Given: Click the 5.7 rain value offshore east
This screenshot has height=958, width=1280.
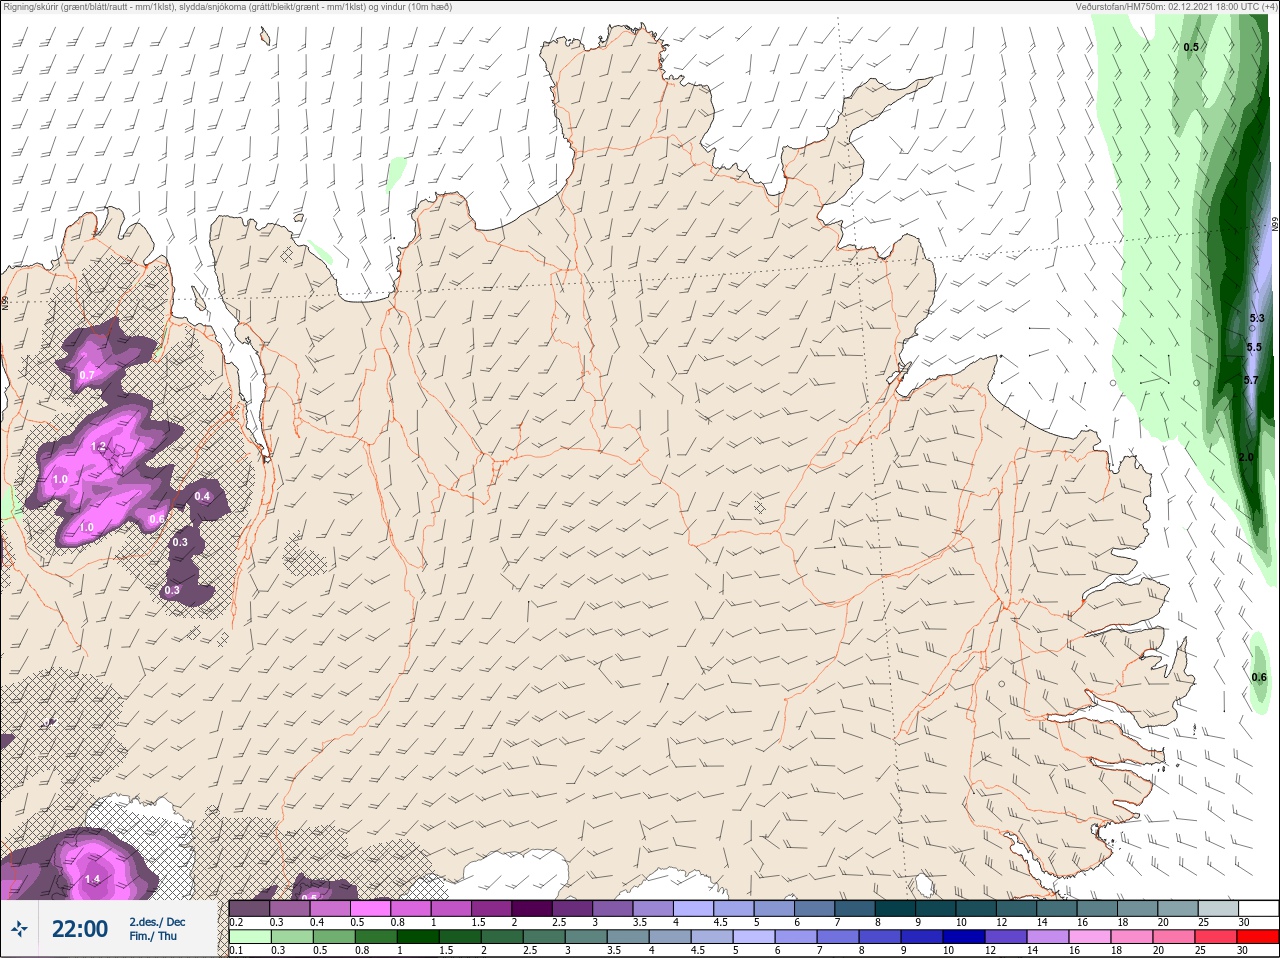Looking at the screenshot, I should [1251, 381].
